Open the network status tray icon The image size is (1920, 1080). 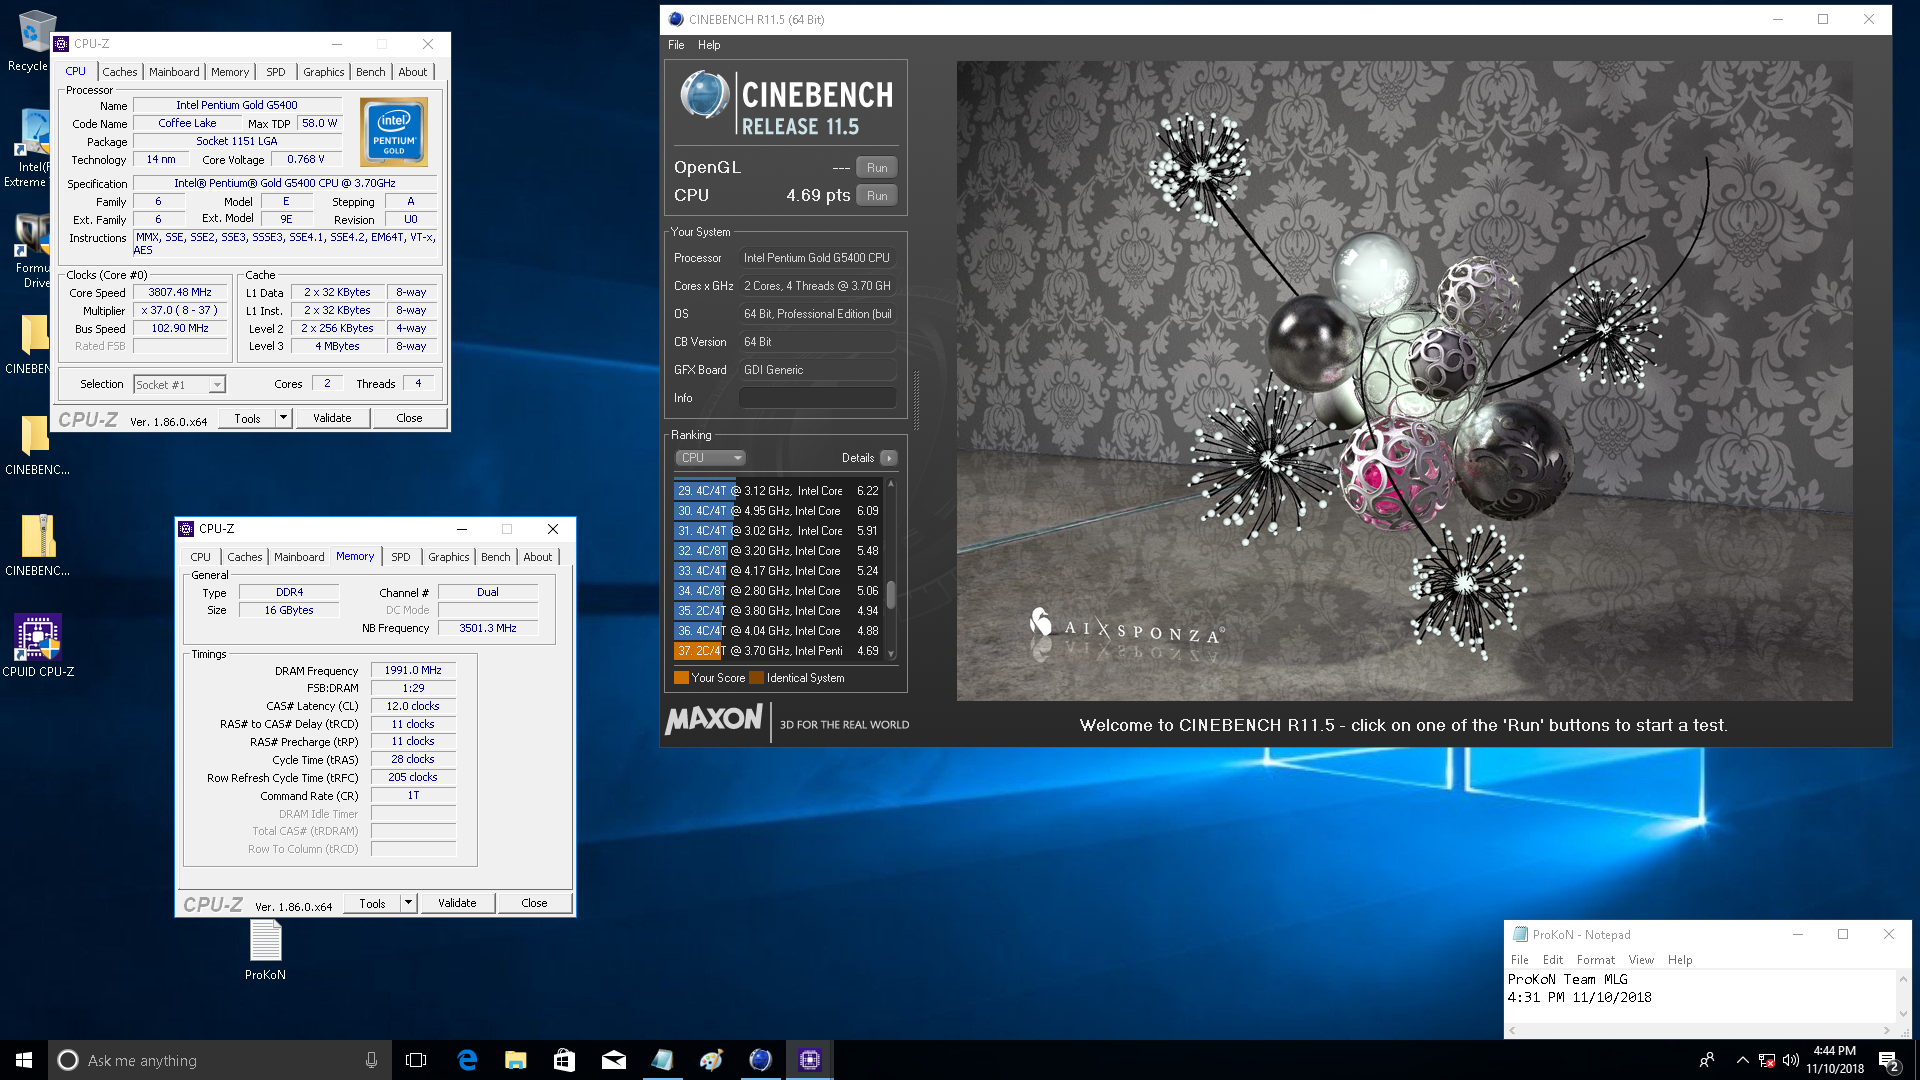tap(1767, 1061)
